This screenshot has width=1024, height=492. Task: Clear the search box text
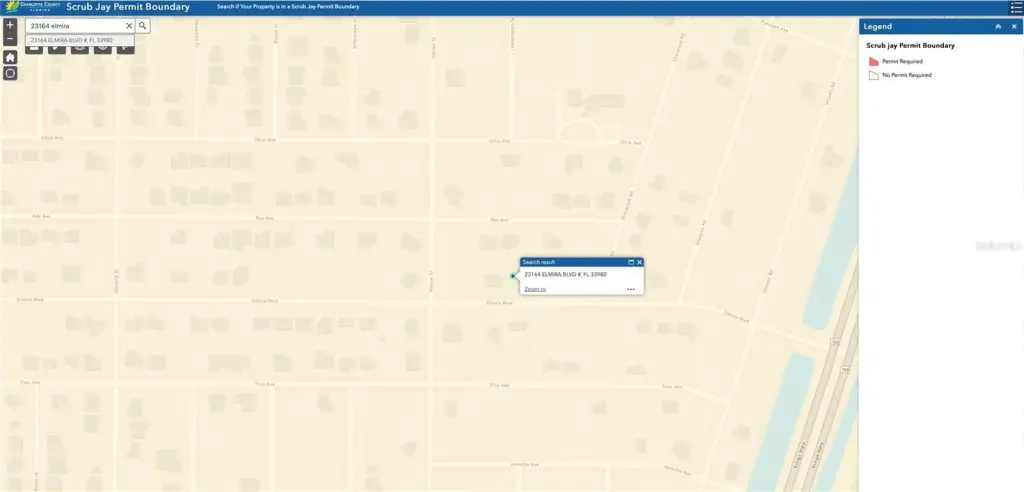point(128,25)
